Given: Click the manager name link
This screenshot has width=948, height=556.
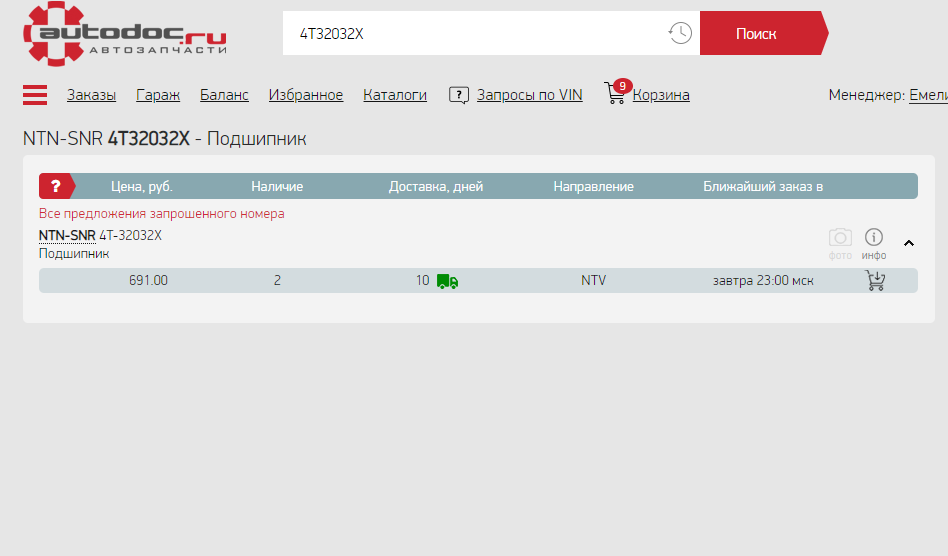Looking at the screenshot, I should tap(927, 95).
